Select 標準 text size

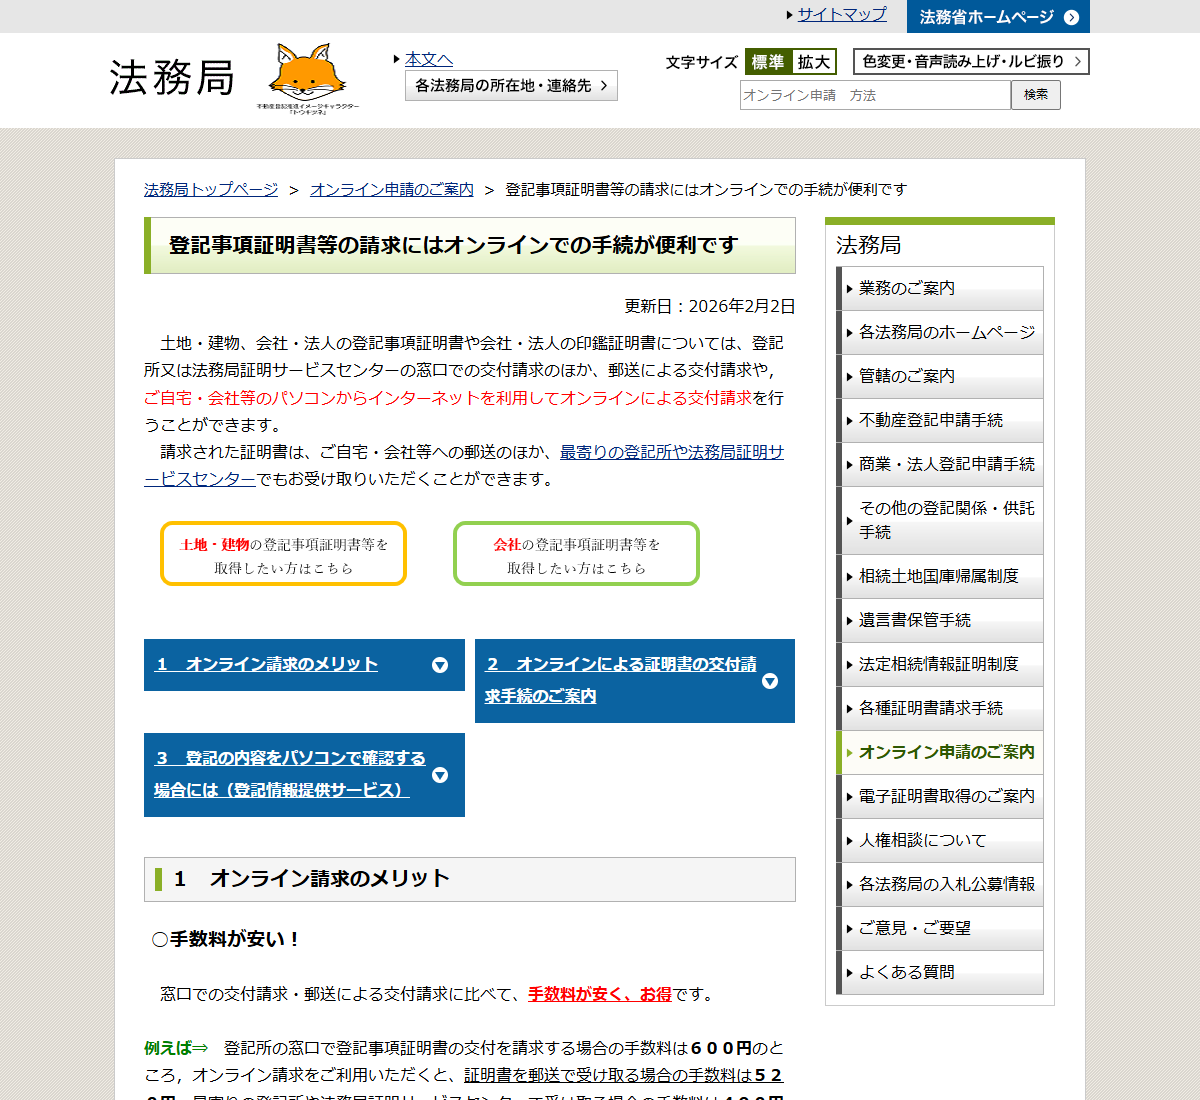[768, 62]
